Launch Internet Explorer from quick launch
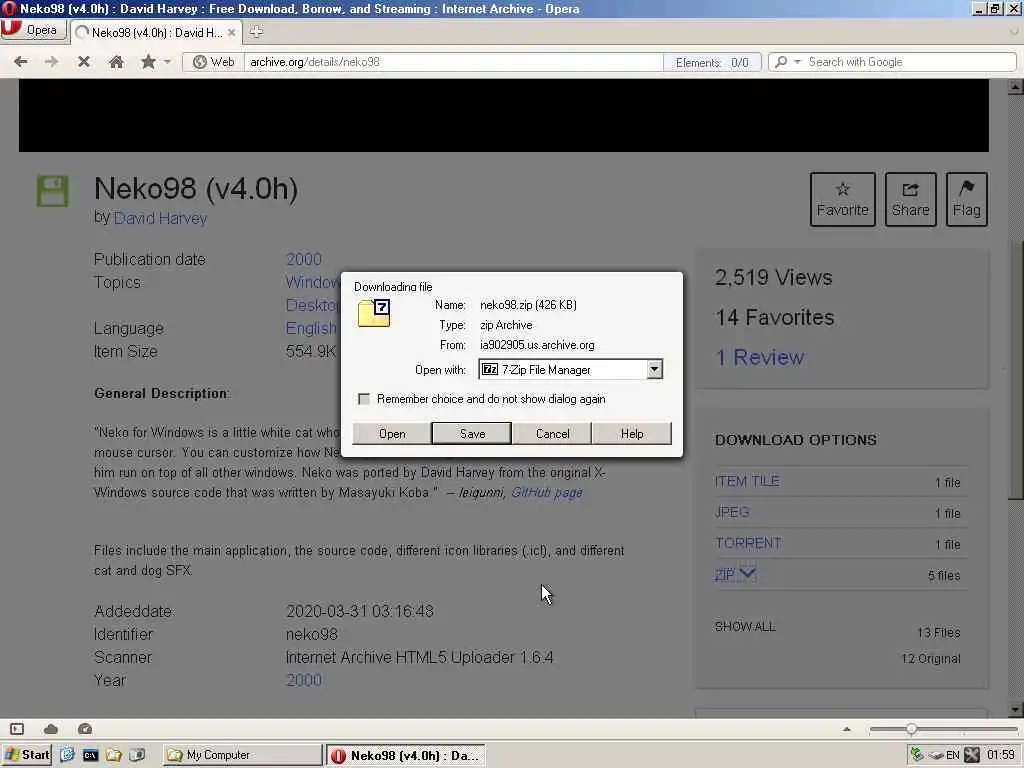Viewport: 1024px width, 768px height. coord(67,755)
